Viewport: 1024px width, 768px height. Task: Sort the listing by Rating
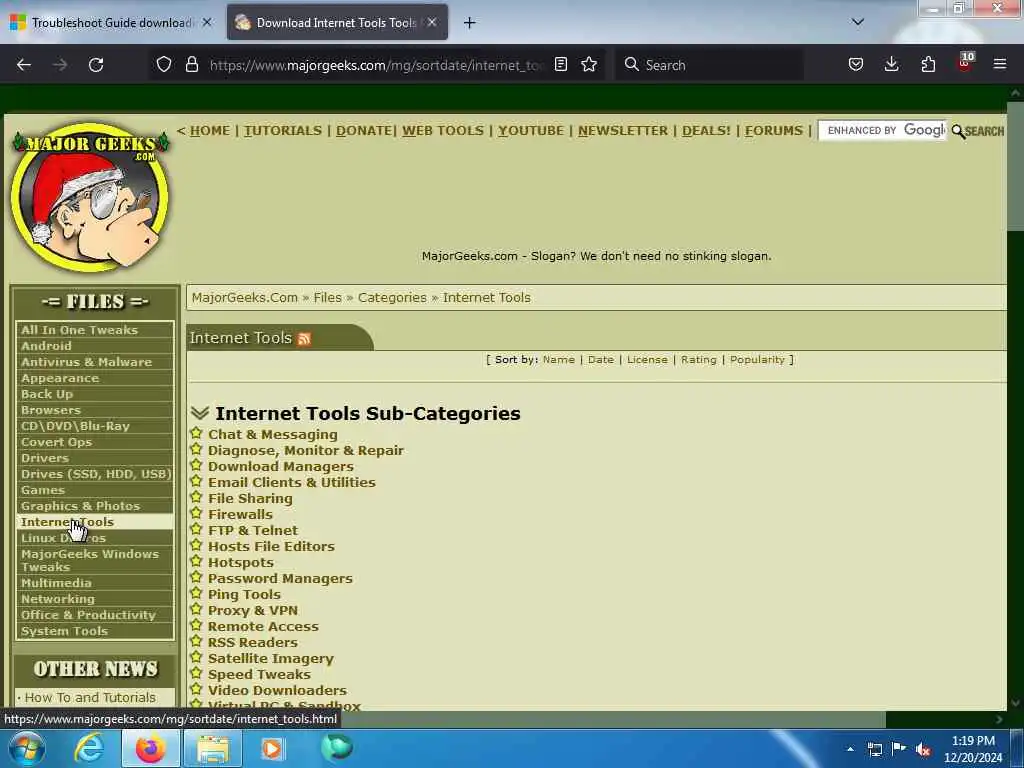698,360
